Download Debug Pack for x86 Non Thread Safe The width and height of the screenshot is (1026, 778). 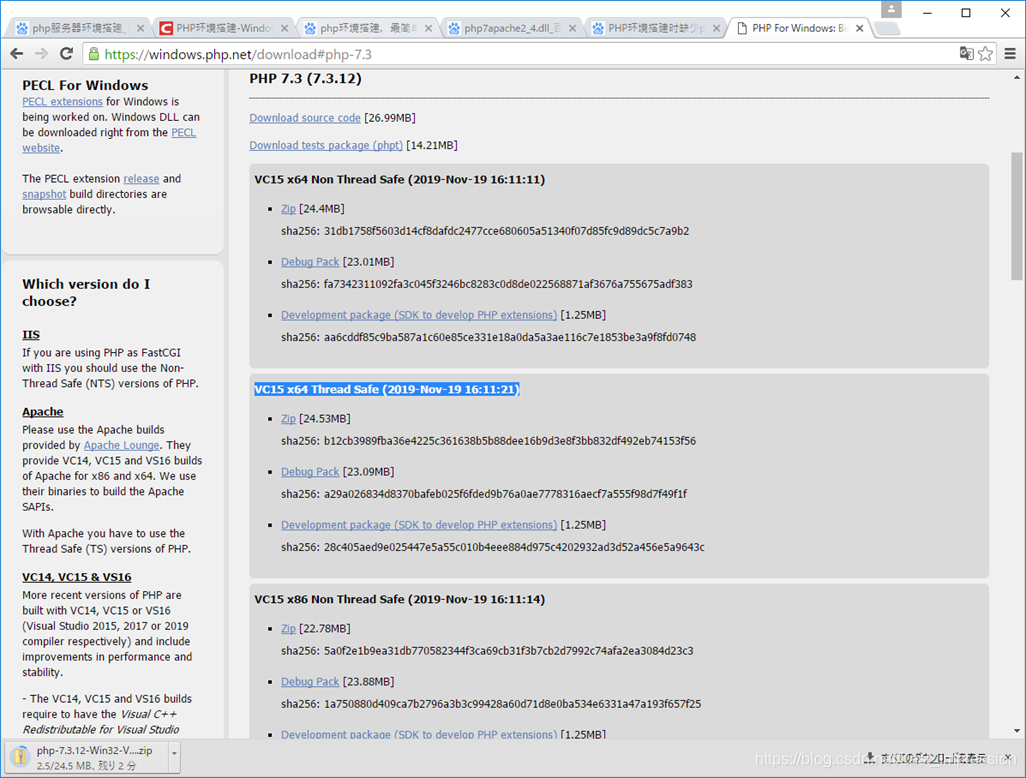click(310, 682)
